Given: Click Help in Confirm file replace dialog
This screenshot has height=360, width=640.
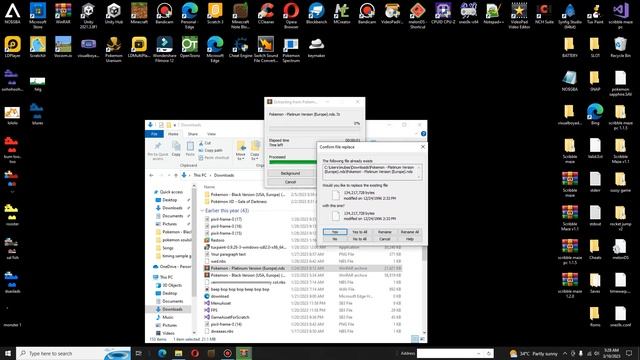Looking at the screenshot, I should click(x=409, y=239).
